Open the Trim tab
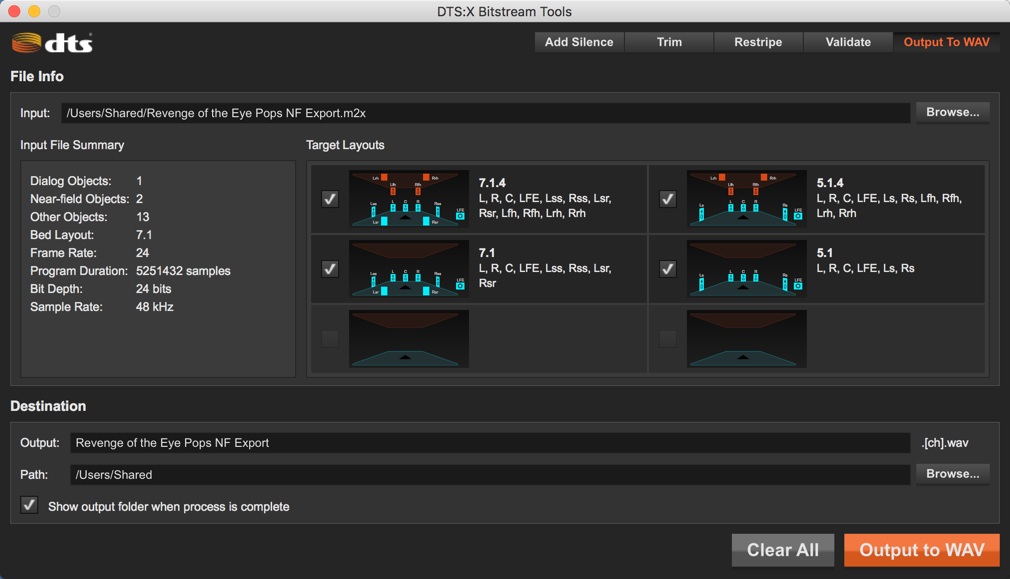 pos(669,42)
